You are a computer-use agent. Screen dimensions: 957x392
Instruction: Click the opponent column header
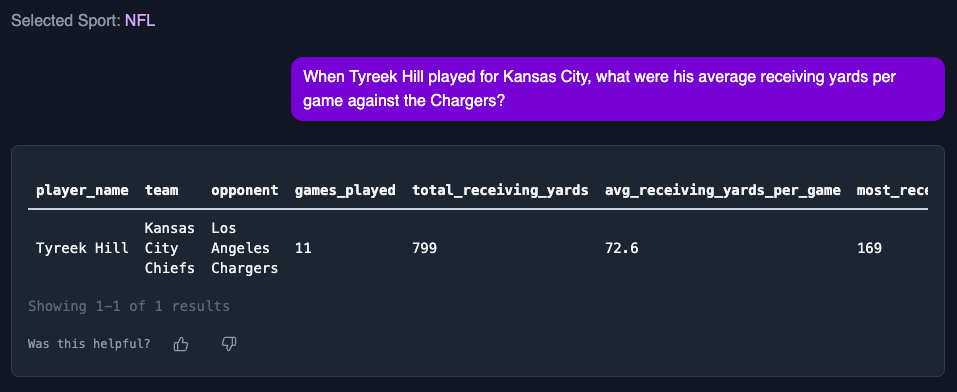tap(245, 191)
